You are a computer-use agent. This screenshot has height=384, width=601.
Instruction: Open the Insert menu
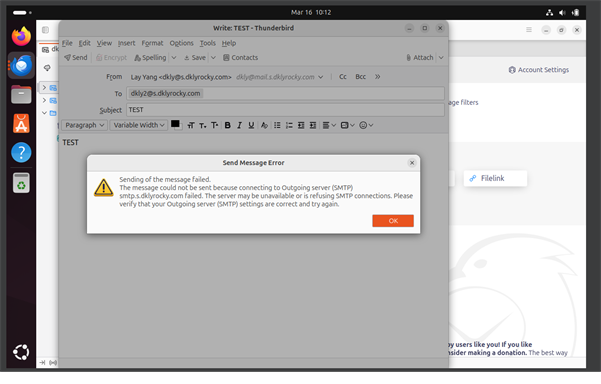[126, 43]
